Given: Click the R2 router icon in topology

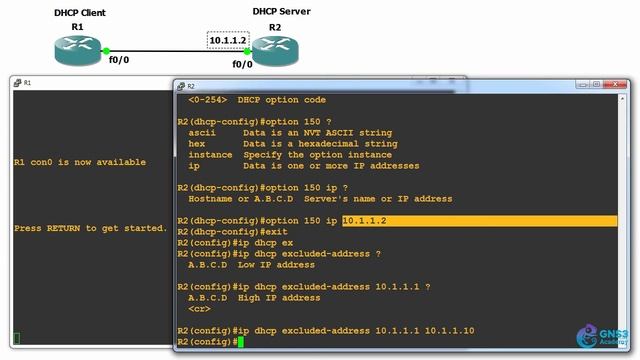Looking at the screenshot, I should [275, 51].
